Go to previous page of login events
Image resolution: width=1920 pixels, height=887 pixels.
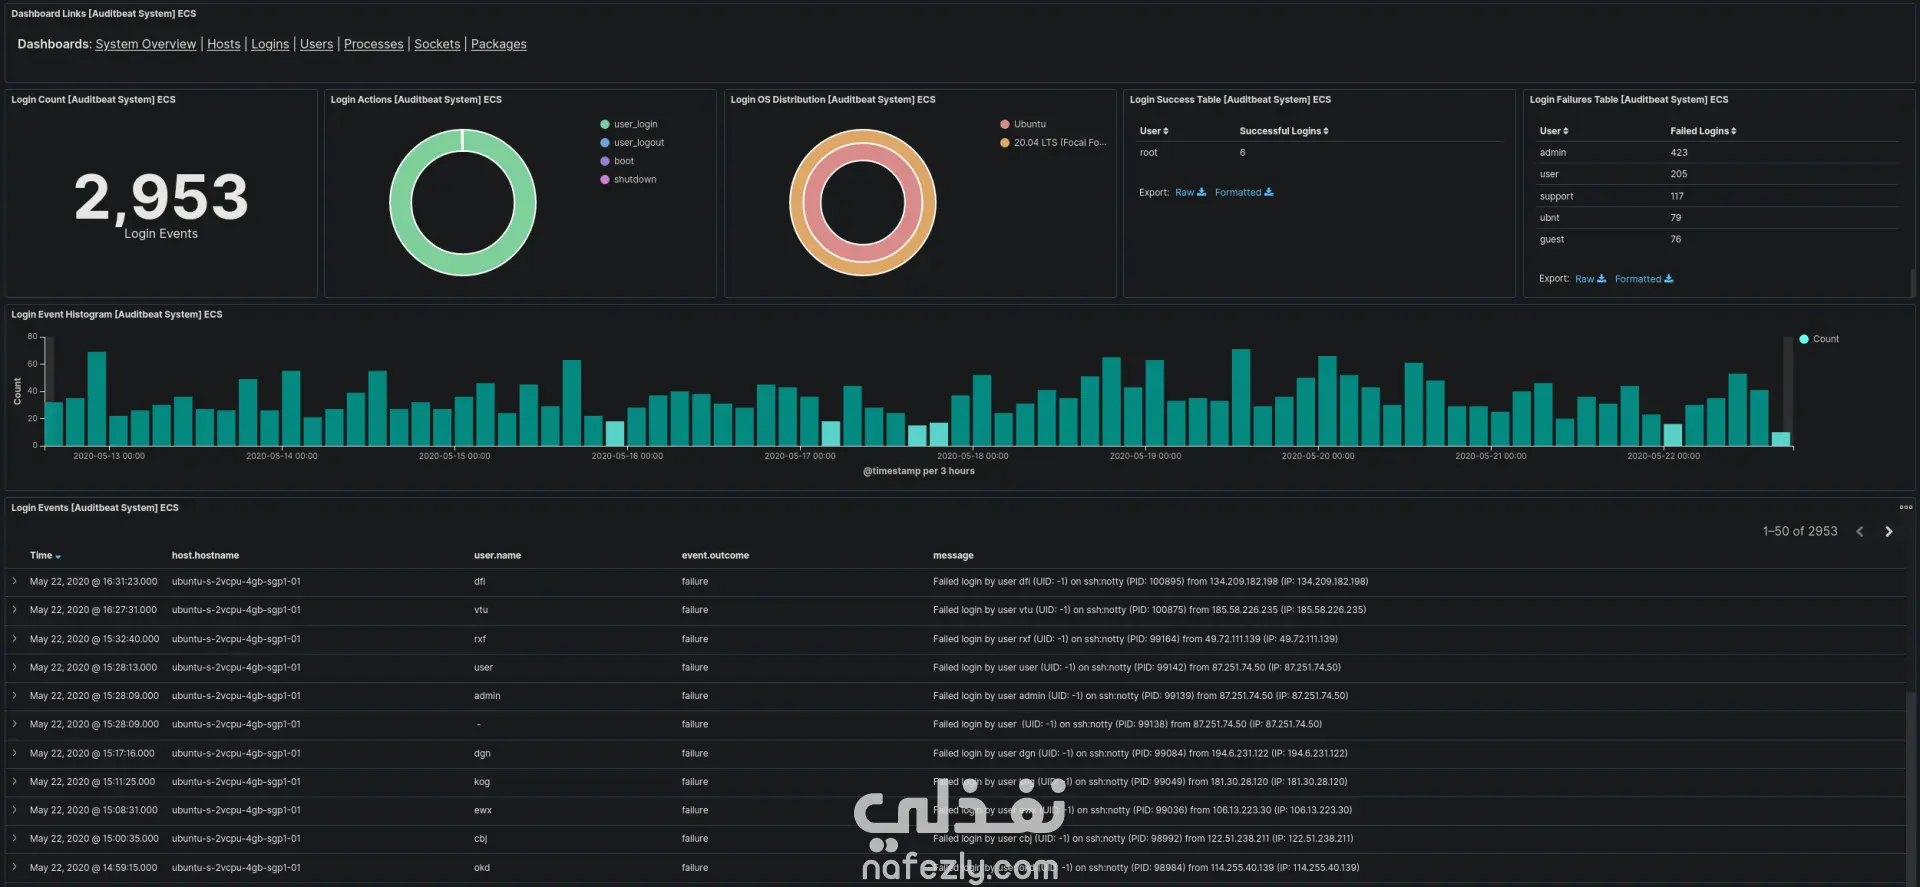coord(1860,532)
